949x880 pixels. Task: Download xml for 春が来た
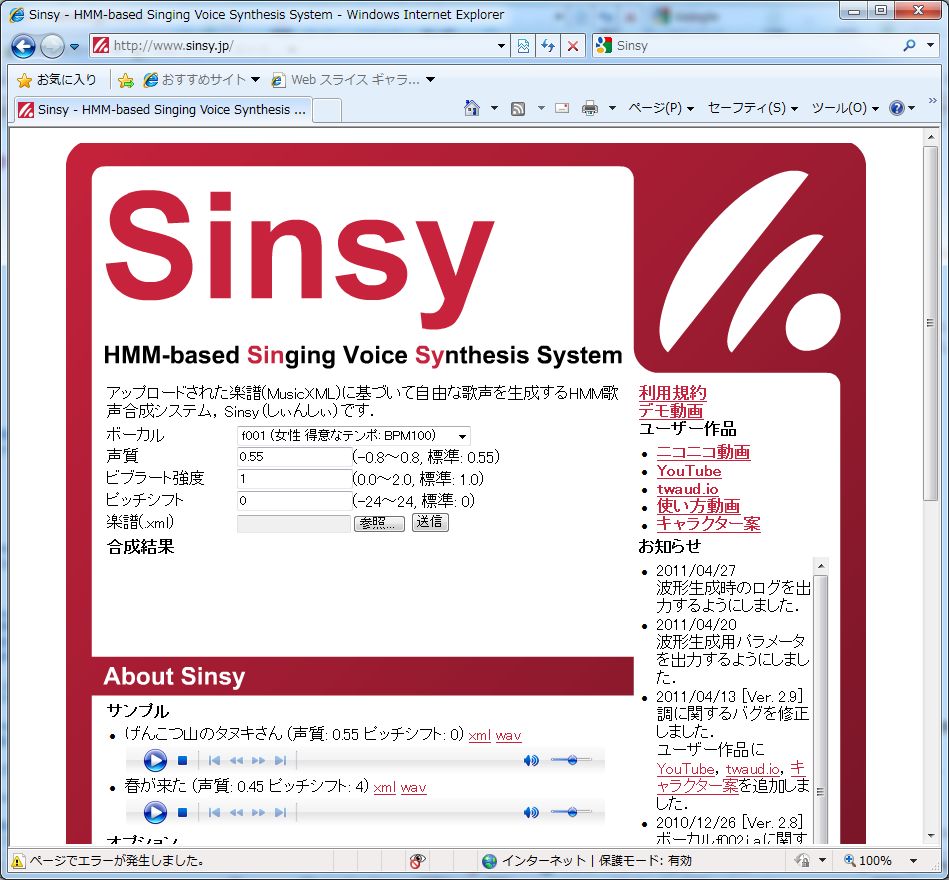point(384,788)
